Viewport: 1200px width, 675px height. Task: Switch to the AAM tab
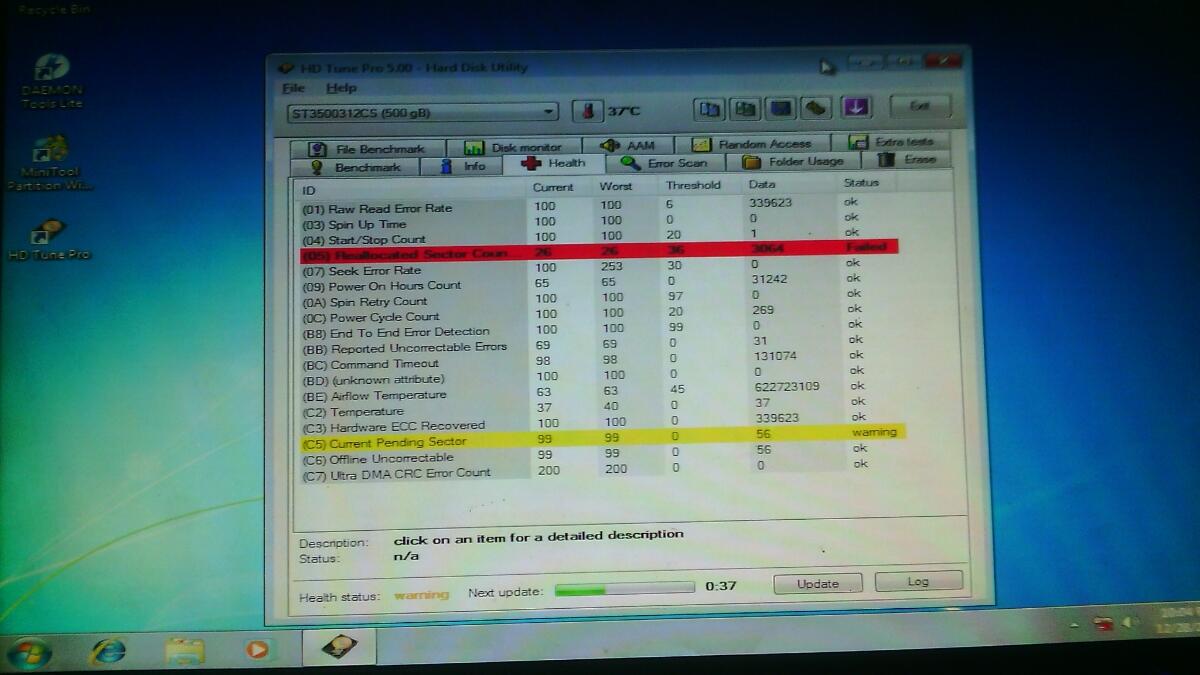631,146
